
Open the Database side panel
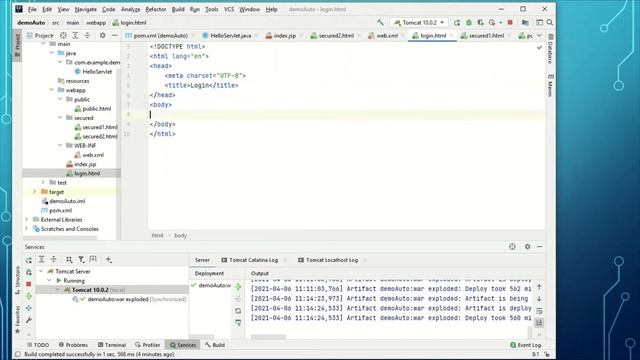coord(550,49)
